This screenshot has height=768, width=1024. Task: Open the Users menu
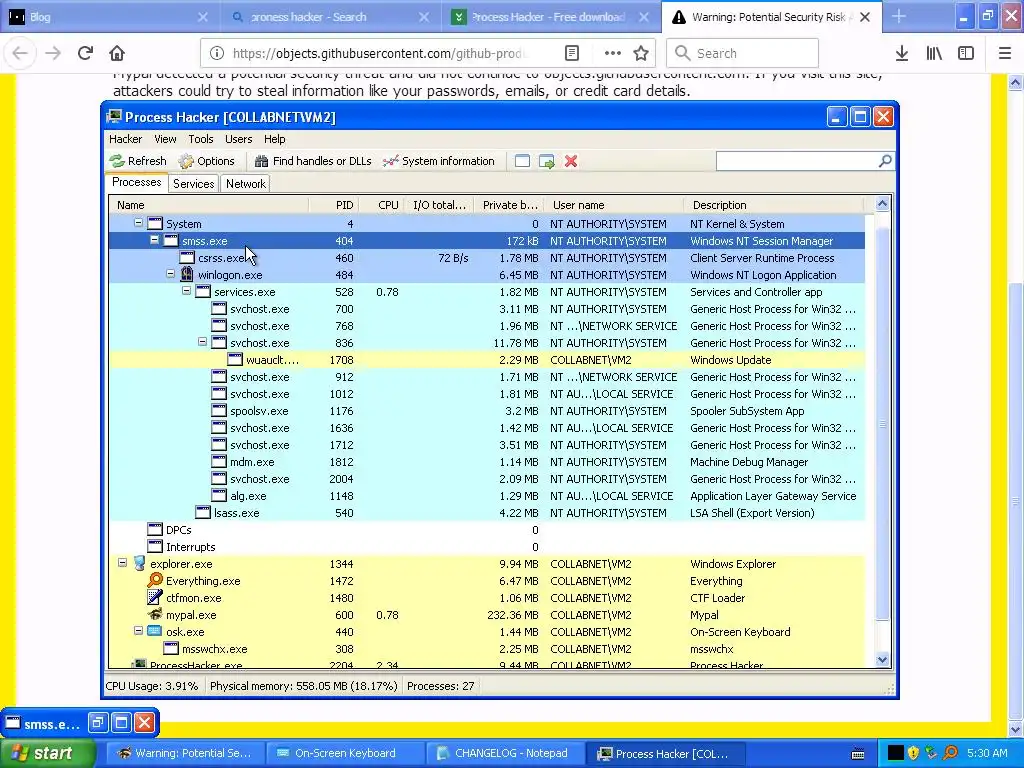pyautogui.click(x=238, y=139)
